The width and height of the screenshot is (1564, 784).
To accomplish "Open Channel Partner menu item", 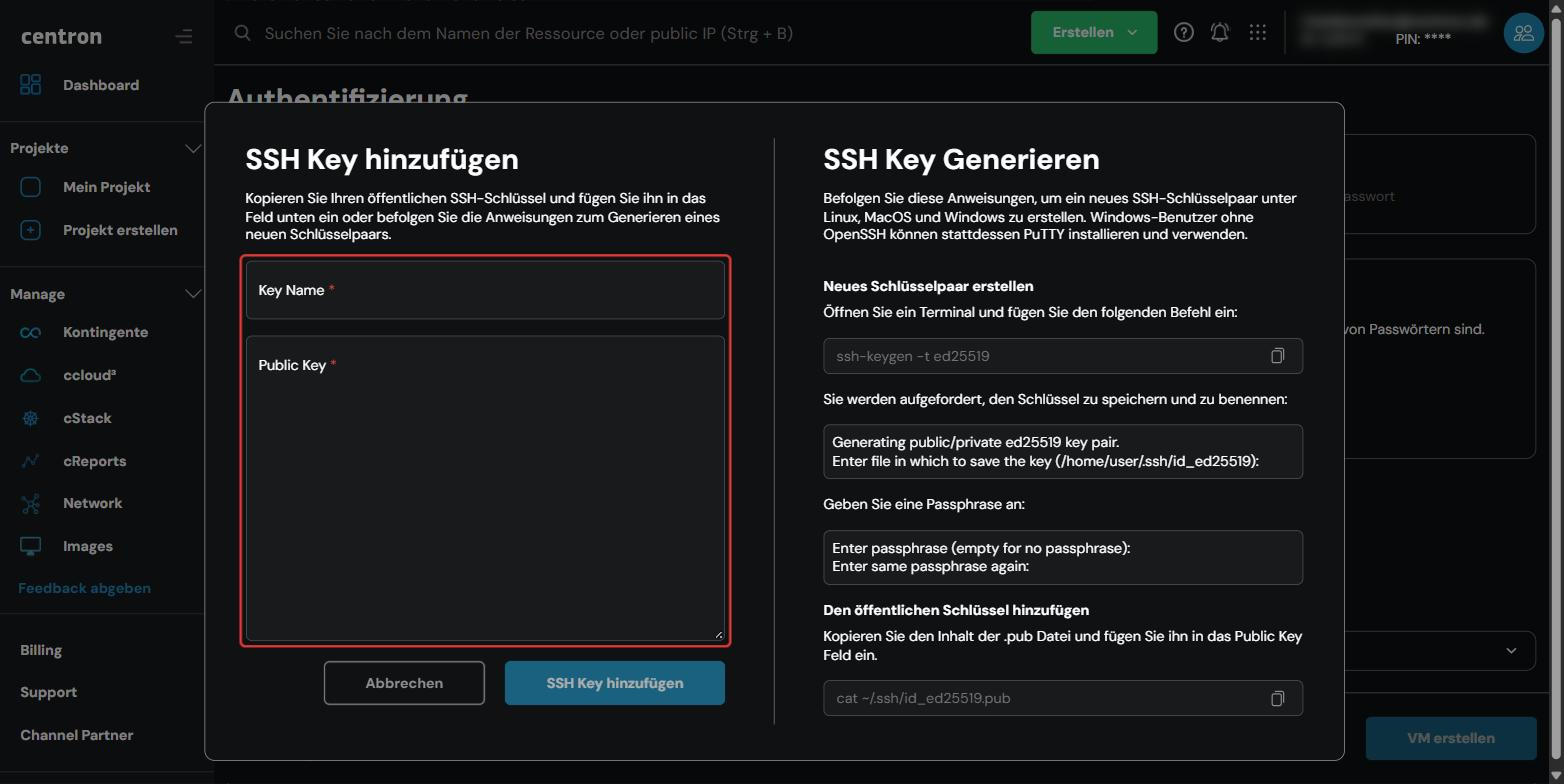I will 77,735.
